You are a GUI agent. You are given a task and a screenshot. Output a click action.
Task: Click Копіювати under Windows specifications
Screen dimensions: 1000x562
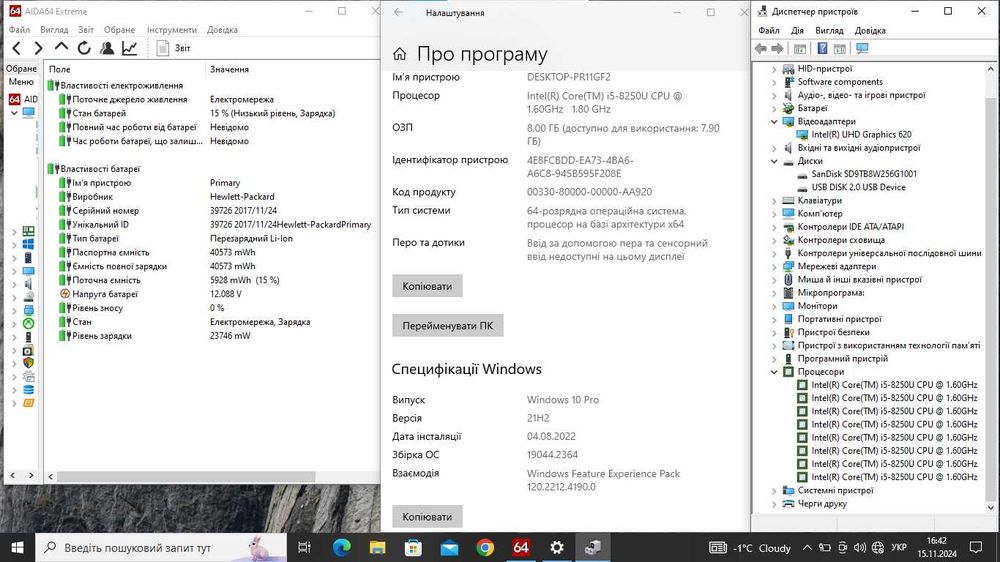(x=427, y=517)
